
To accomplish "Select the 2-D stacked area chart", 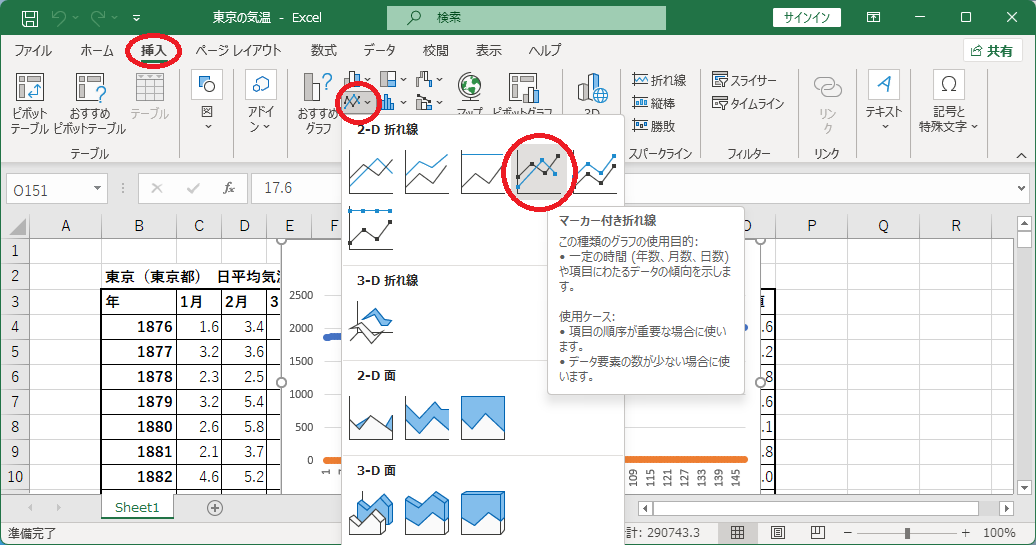I will click(427, 418).
